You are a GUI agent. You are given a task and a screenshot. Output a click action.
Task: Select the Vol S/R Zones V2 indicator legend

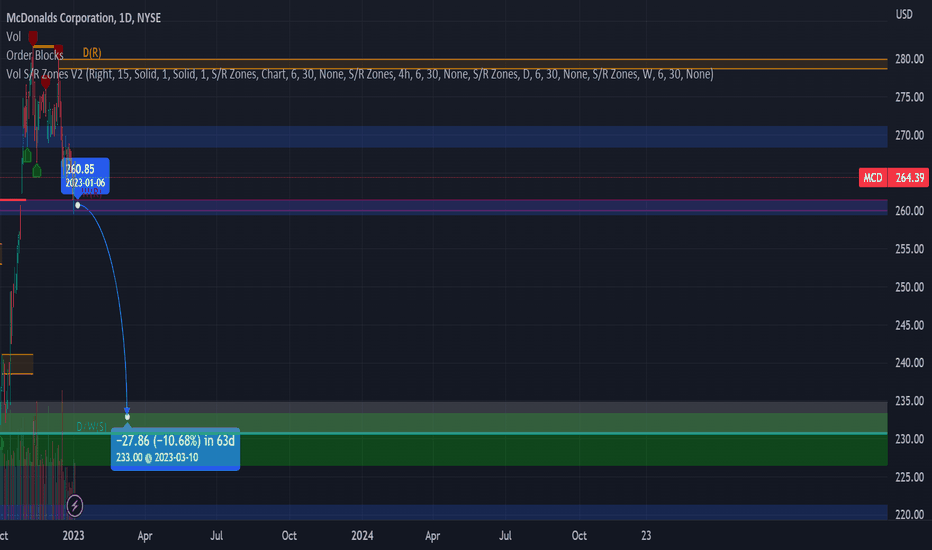point(360,74)
